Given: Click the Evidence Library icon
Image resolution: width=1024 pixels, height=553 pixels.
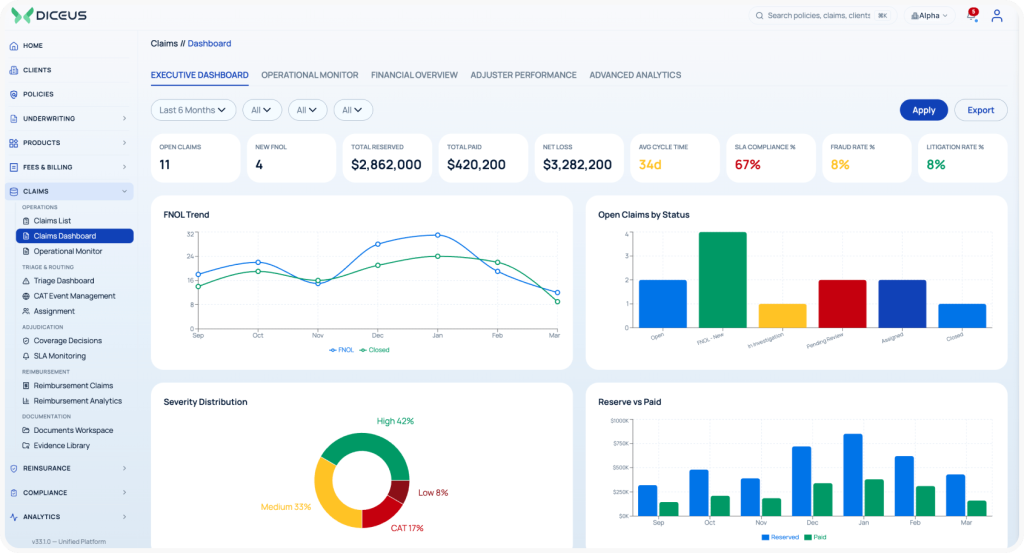Looking at the screenshot, I should pos(26,445).
